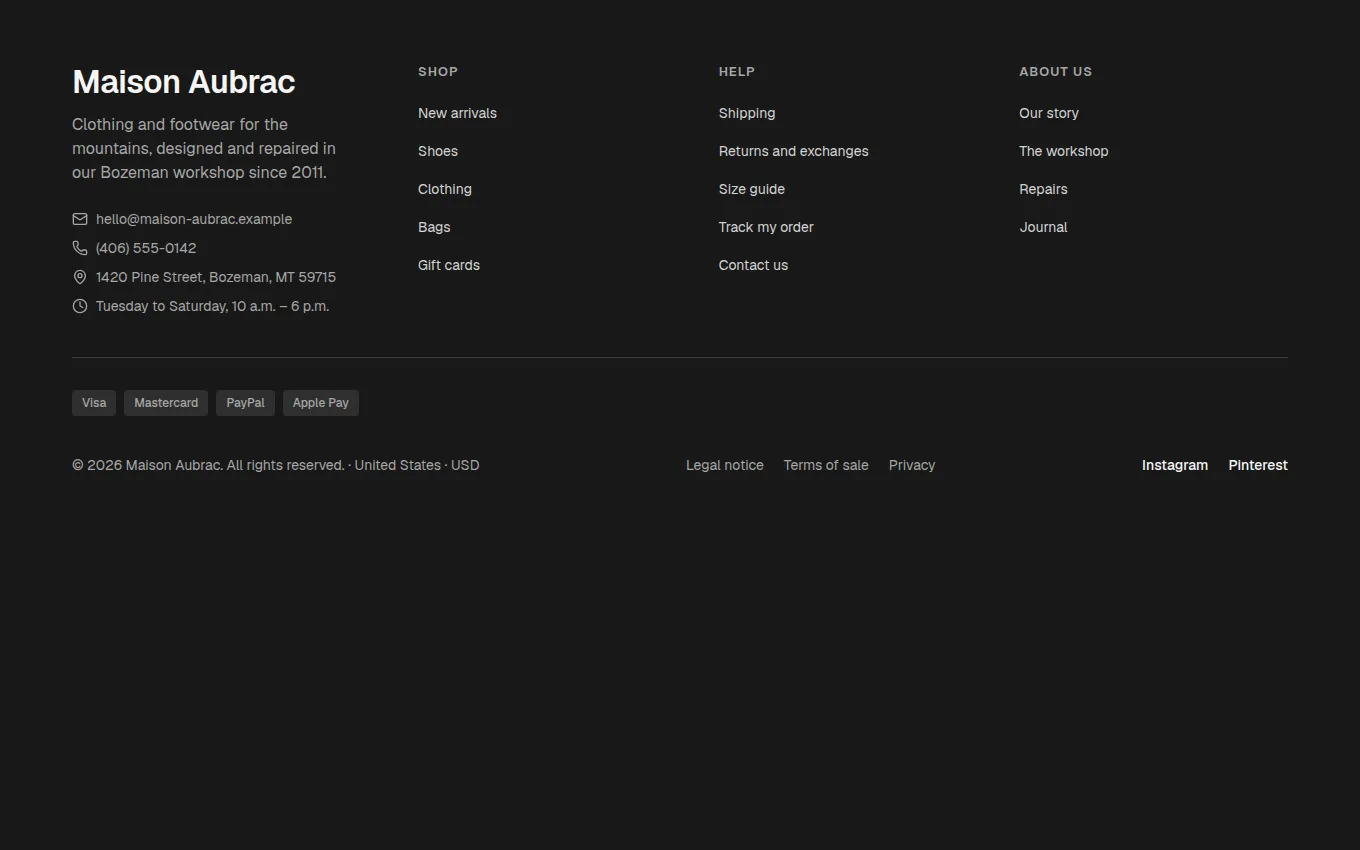Open the Size guide
The width and height of the screenshot is (1360, 850).
pyautogui.click(x=752, y=189)
